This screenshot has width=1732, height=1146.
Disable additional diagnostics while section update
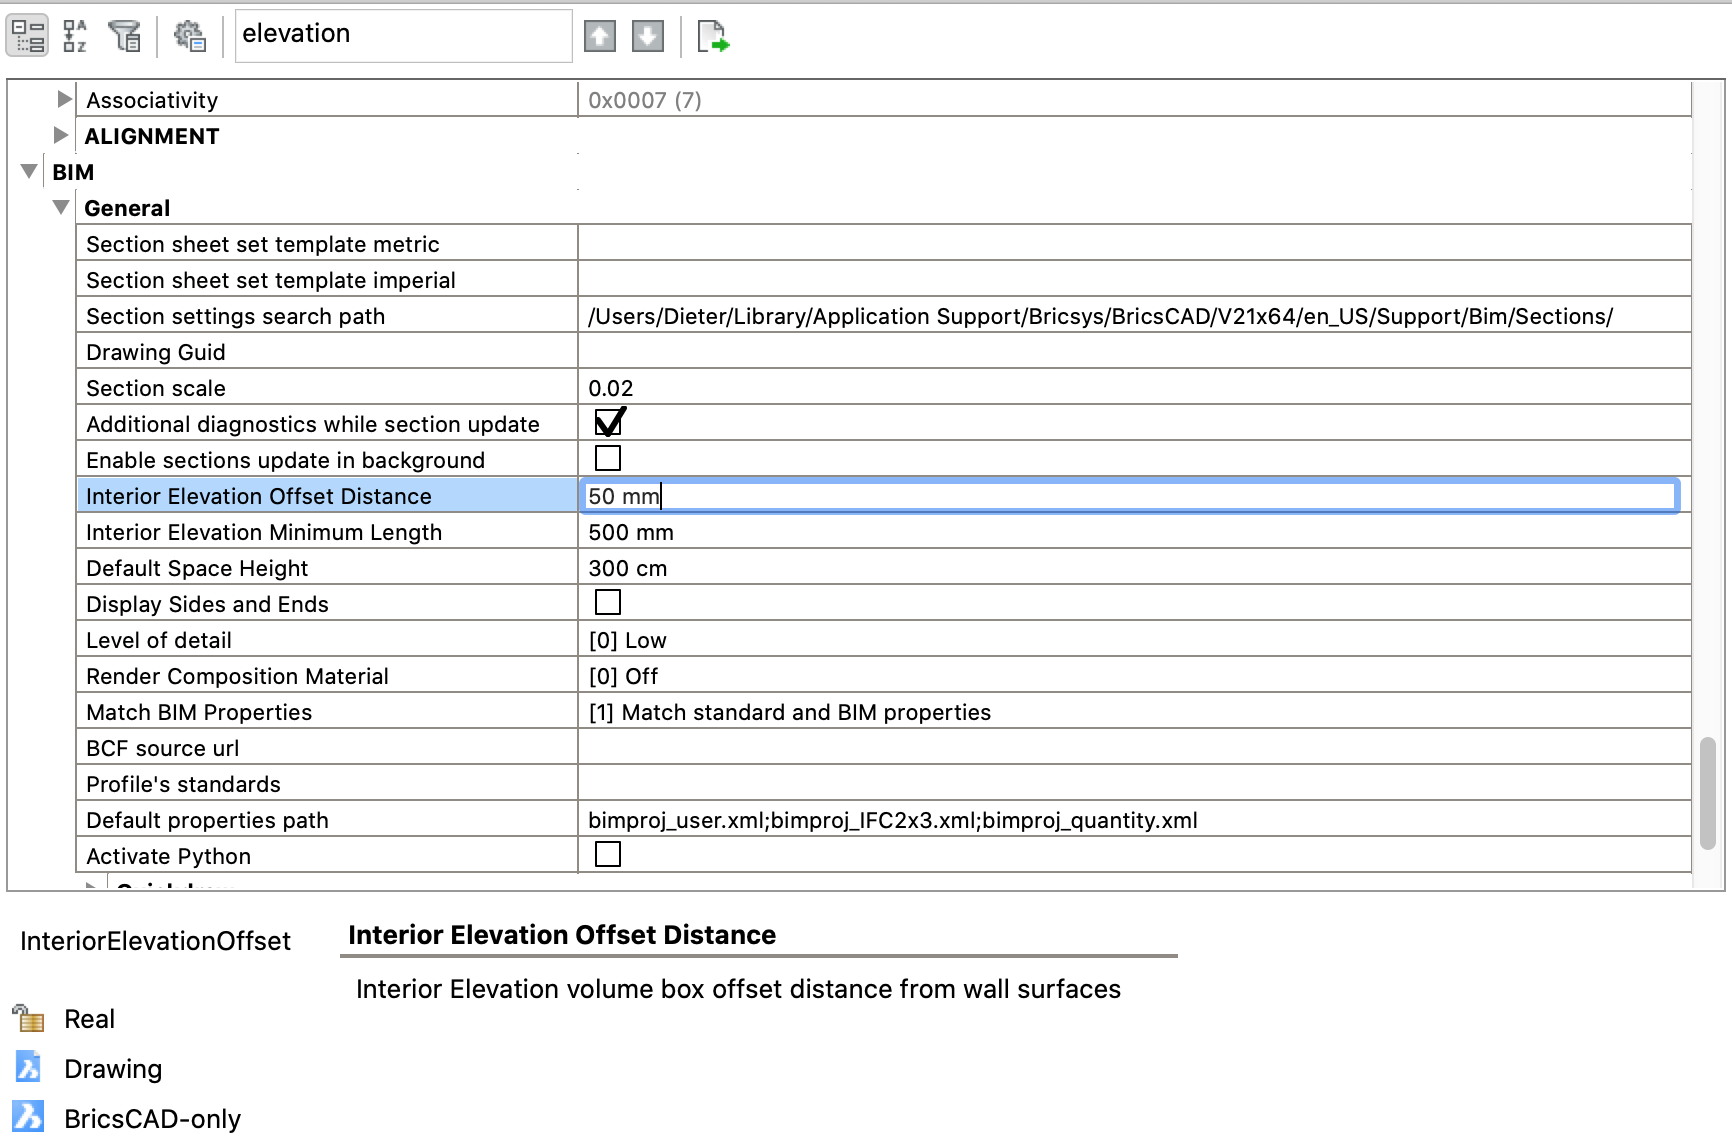point(608,423)
